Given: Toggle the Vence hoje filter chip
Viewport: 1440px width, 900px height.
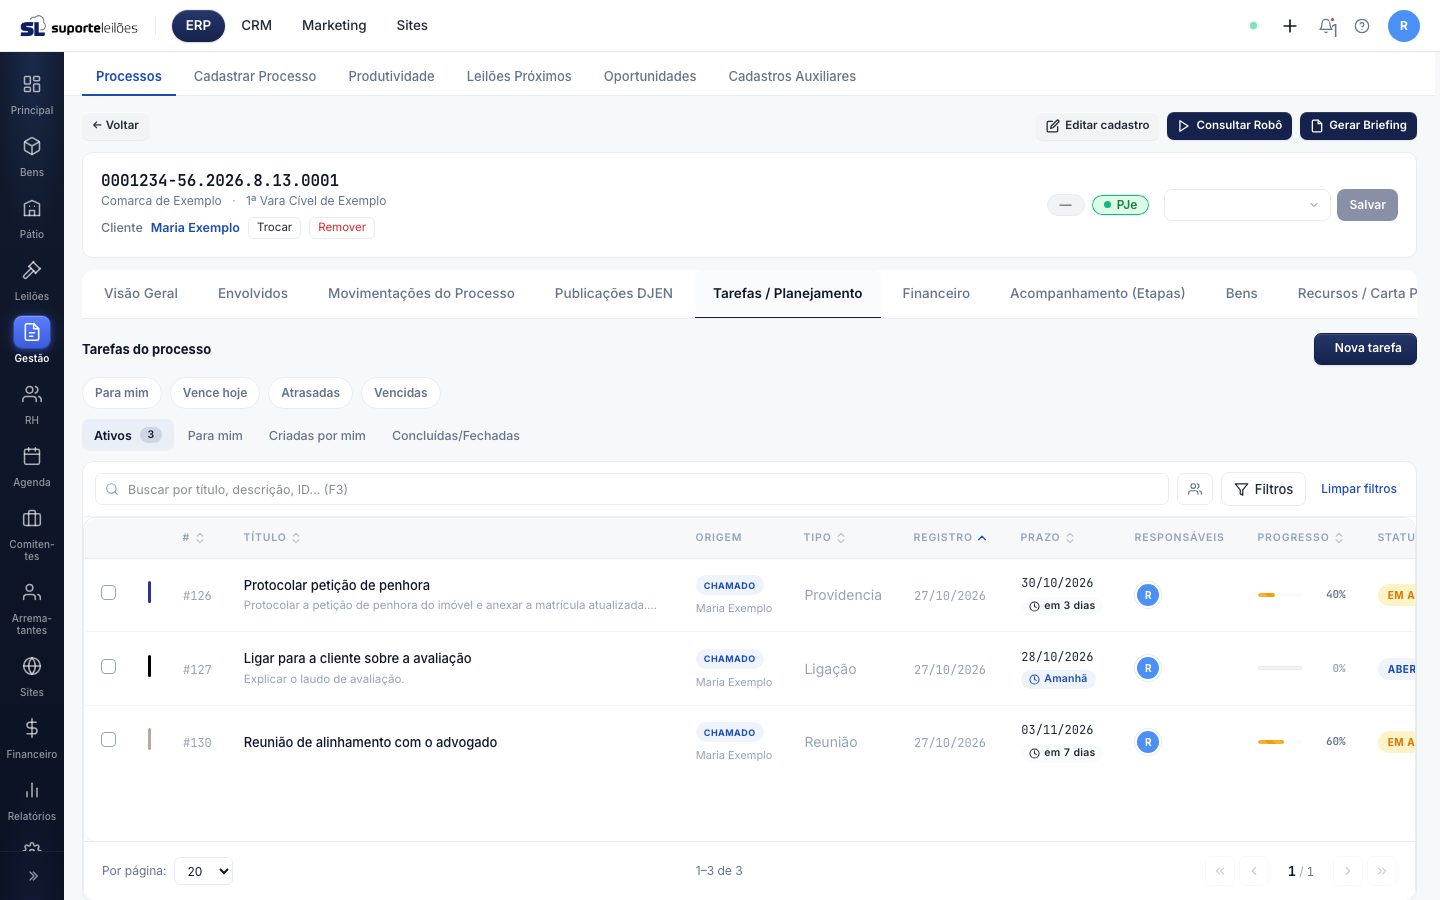Looking at the screenshot, I should coord(215,393).
